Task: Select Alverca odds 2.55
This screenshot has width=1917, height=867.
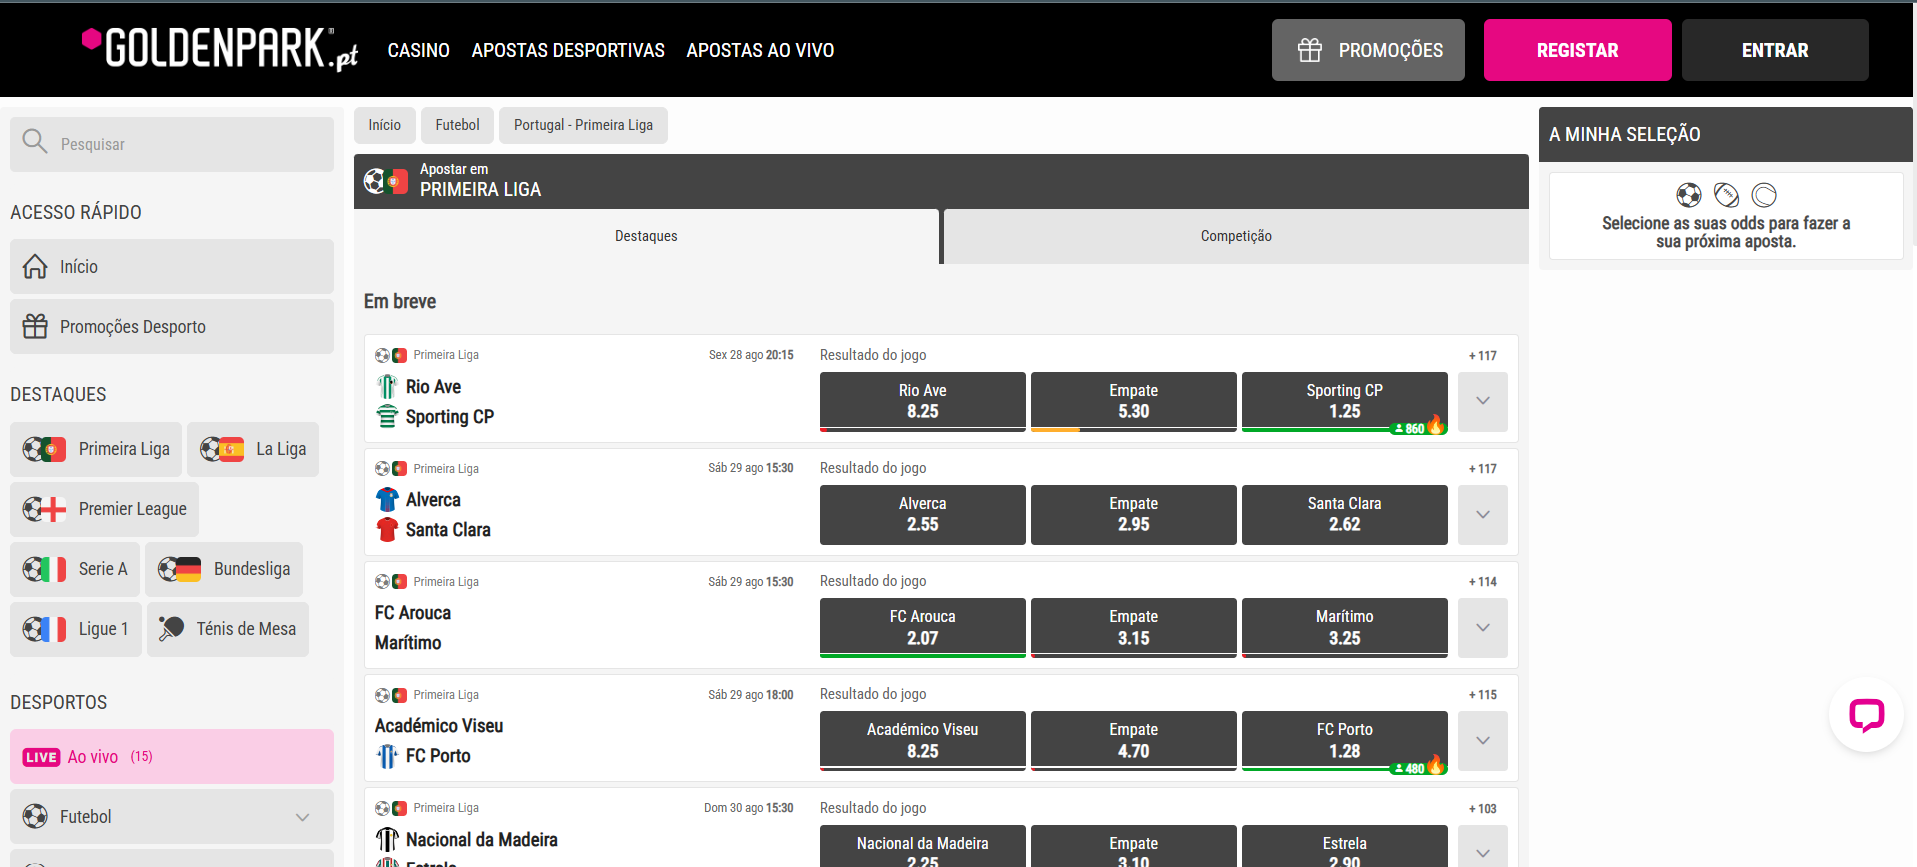Action: pos(923,515)
